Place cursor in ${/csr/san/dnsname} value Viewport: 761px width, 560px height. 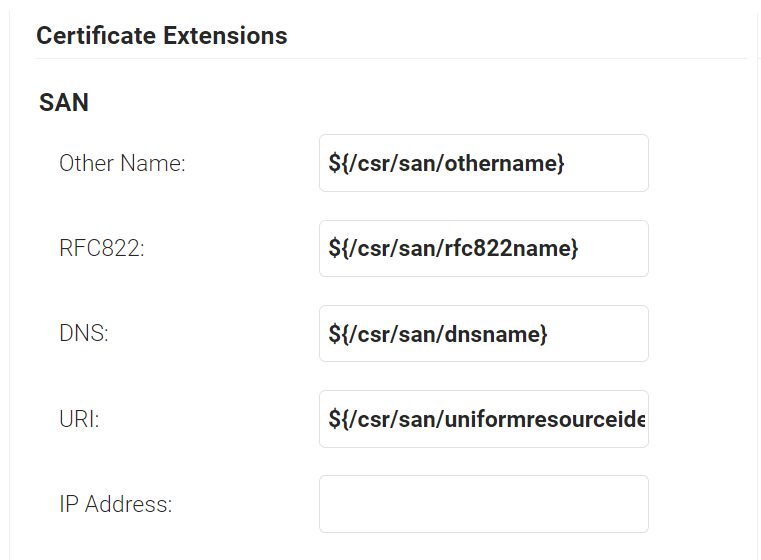pos(437,333)
